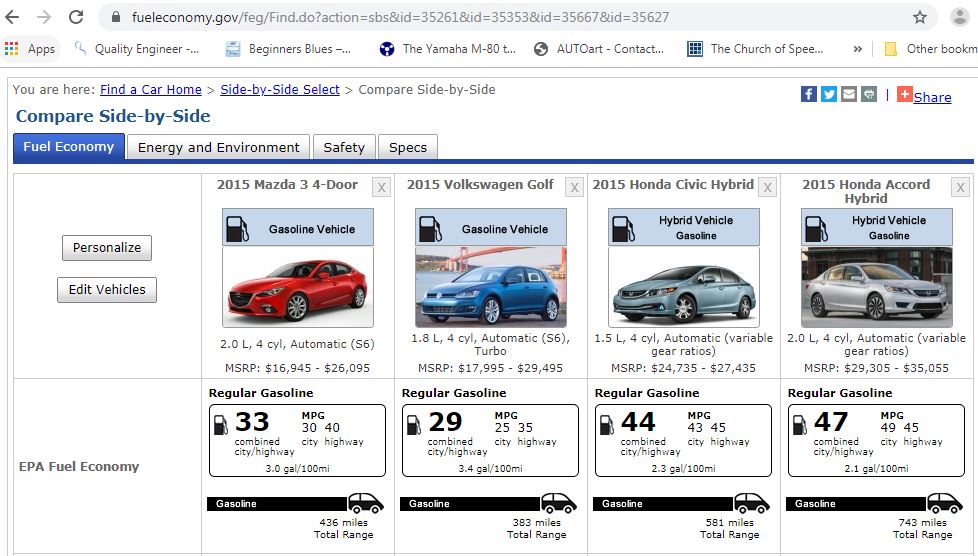Screen dimensions: 978x556
Task: Email this page via envelope icon
Action: 849,94
